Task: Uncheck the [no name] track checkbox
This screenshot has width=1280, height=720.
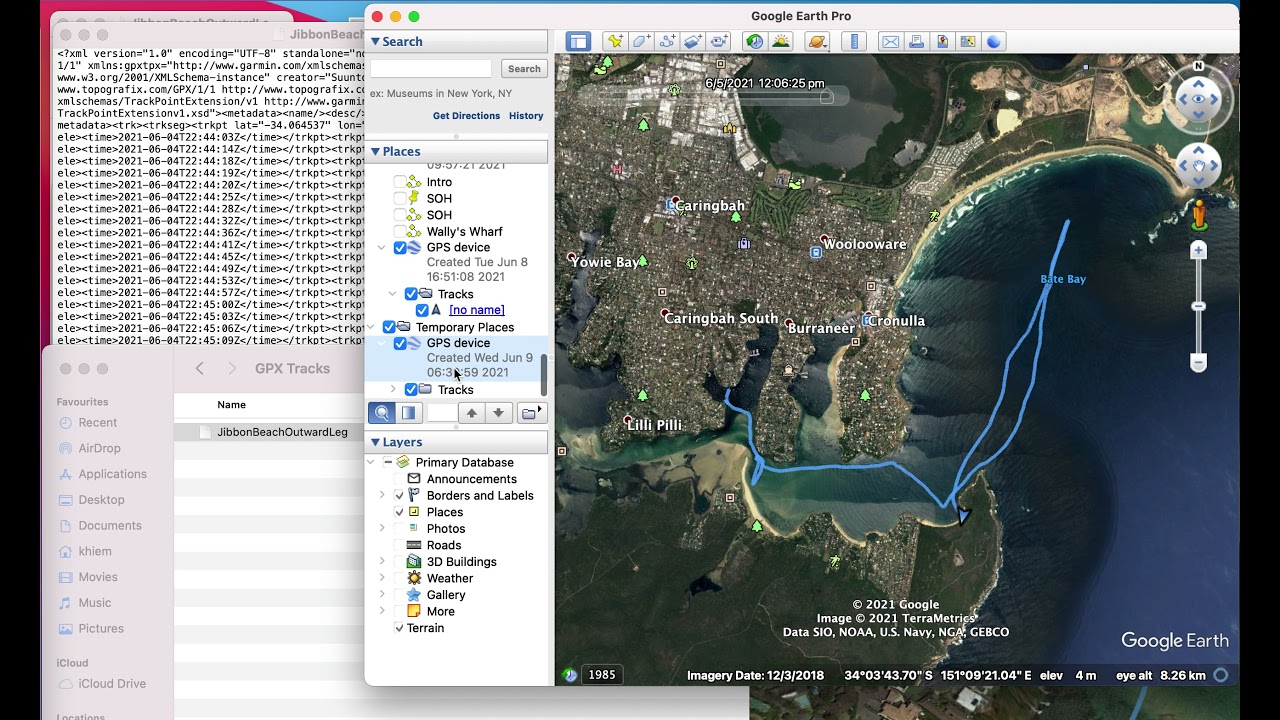Action: tap(422, 310)
